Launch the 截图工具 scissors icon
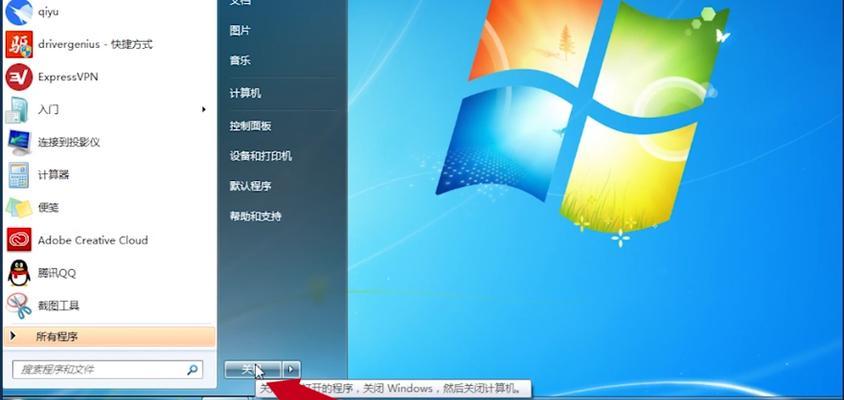844x400 pixels. click(19, 306)
